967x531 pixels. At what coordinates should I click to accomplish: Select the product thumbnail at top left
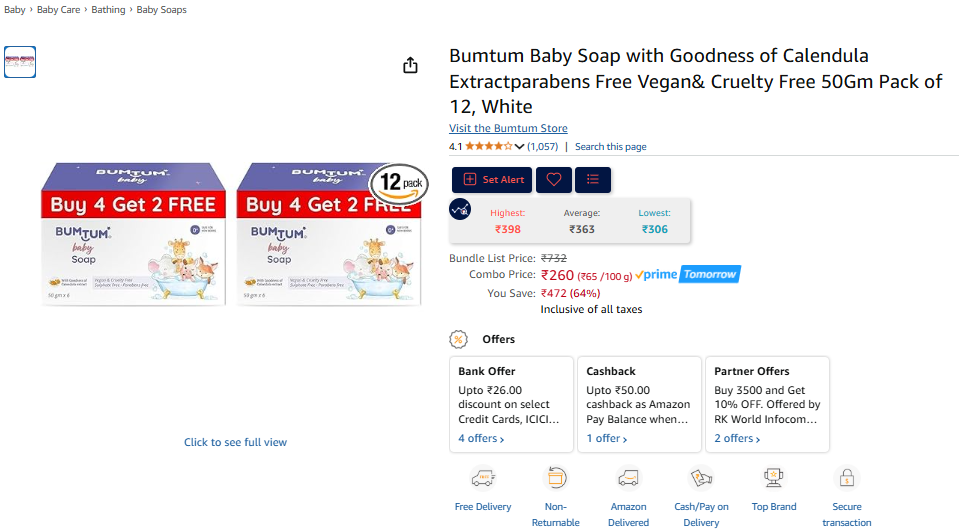pos(20,62)
